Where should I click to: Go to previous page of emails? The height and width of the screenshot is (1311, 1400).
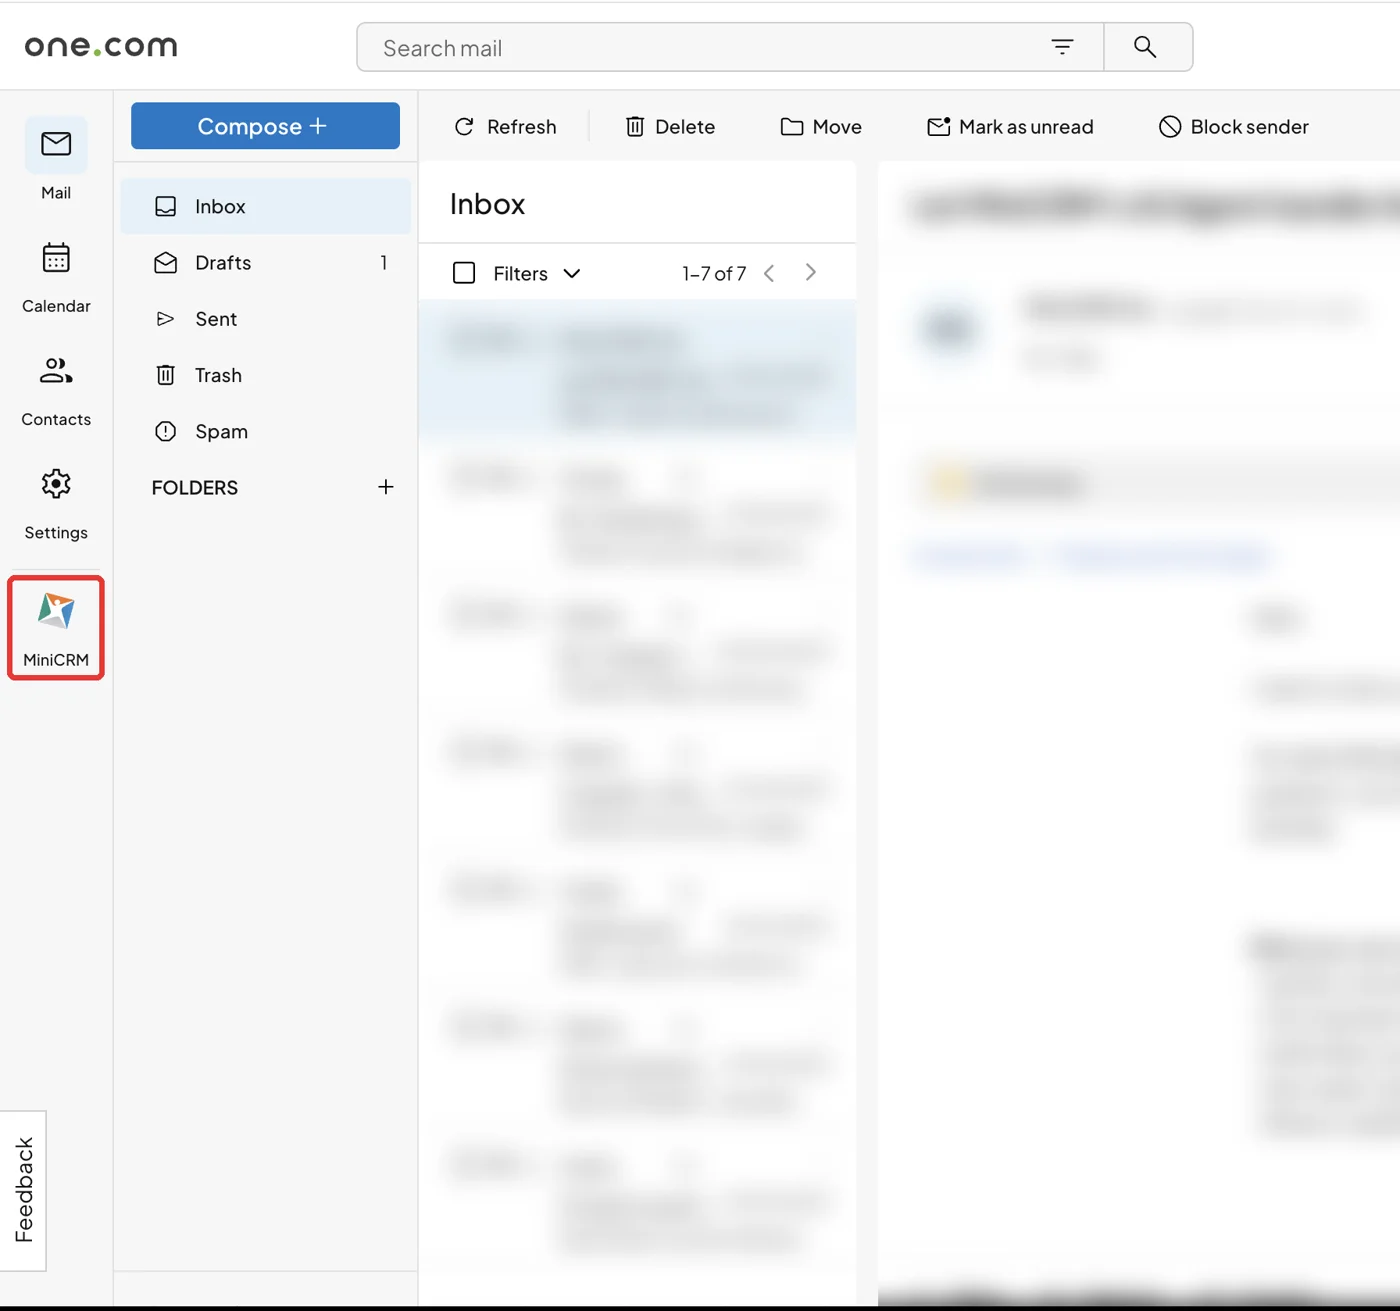[769, 273]
